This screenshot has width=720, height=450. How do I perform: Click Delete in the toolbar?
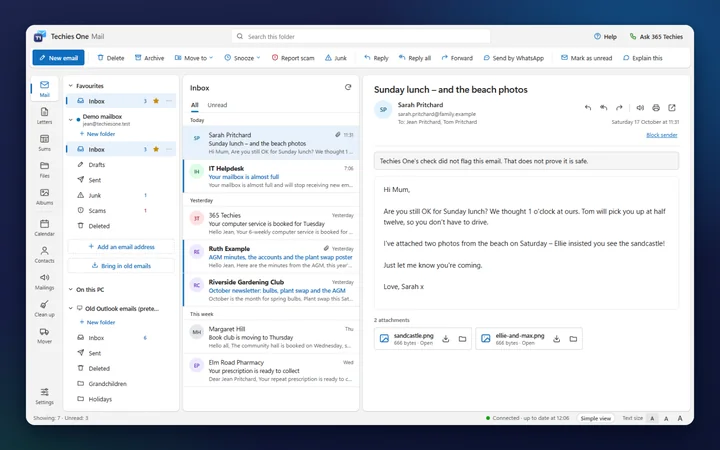(111, 58)
